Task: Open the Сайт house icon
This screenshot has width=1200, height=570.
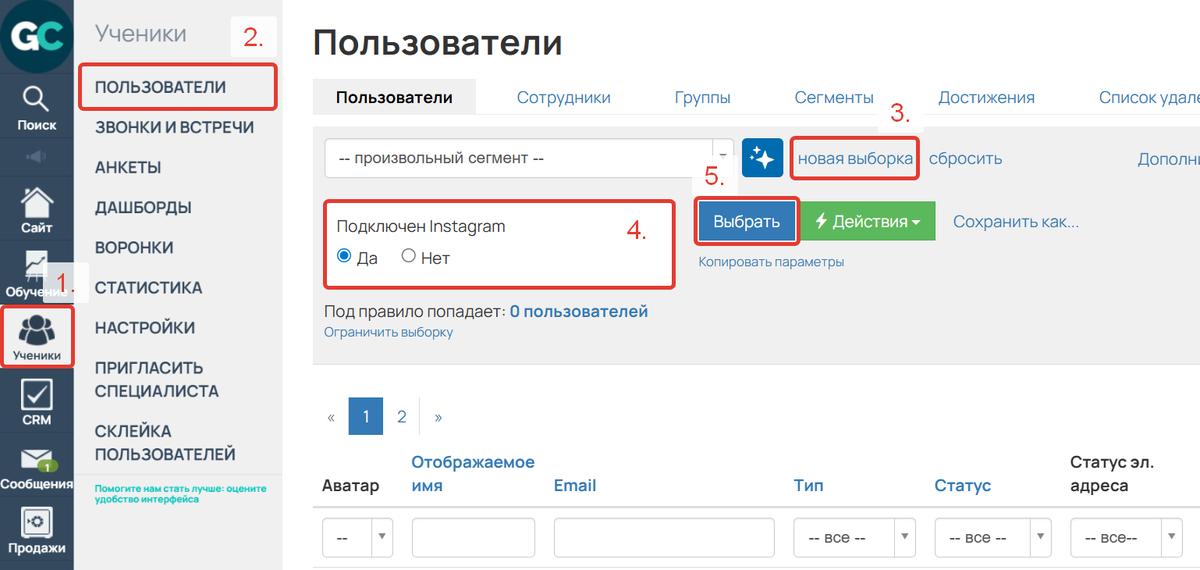Action: tap(36, 209)
